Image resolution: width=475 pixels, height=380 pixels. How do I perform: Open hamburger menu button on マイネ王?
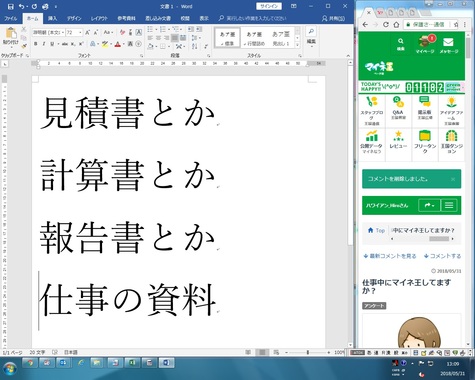[449, 205]
